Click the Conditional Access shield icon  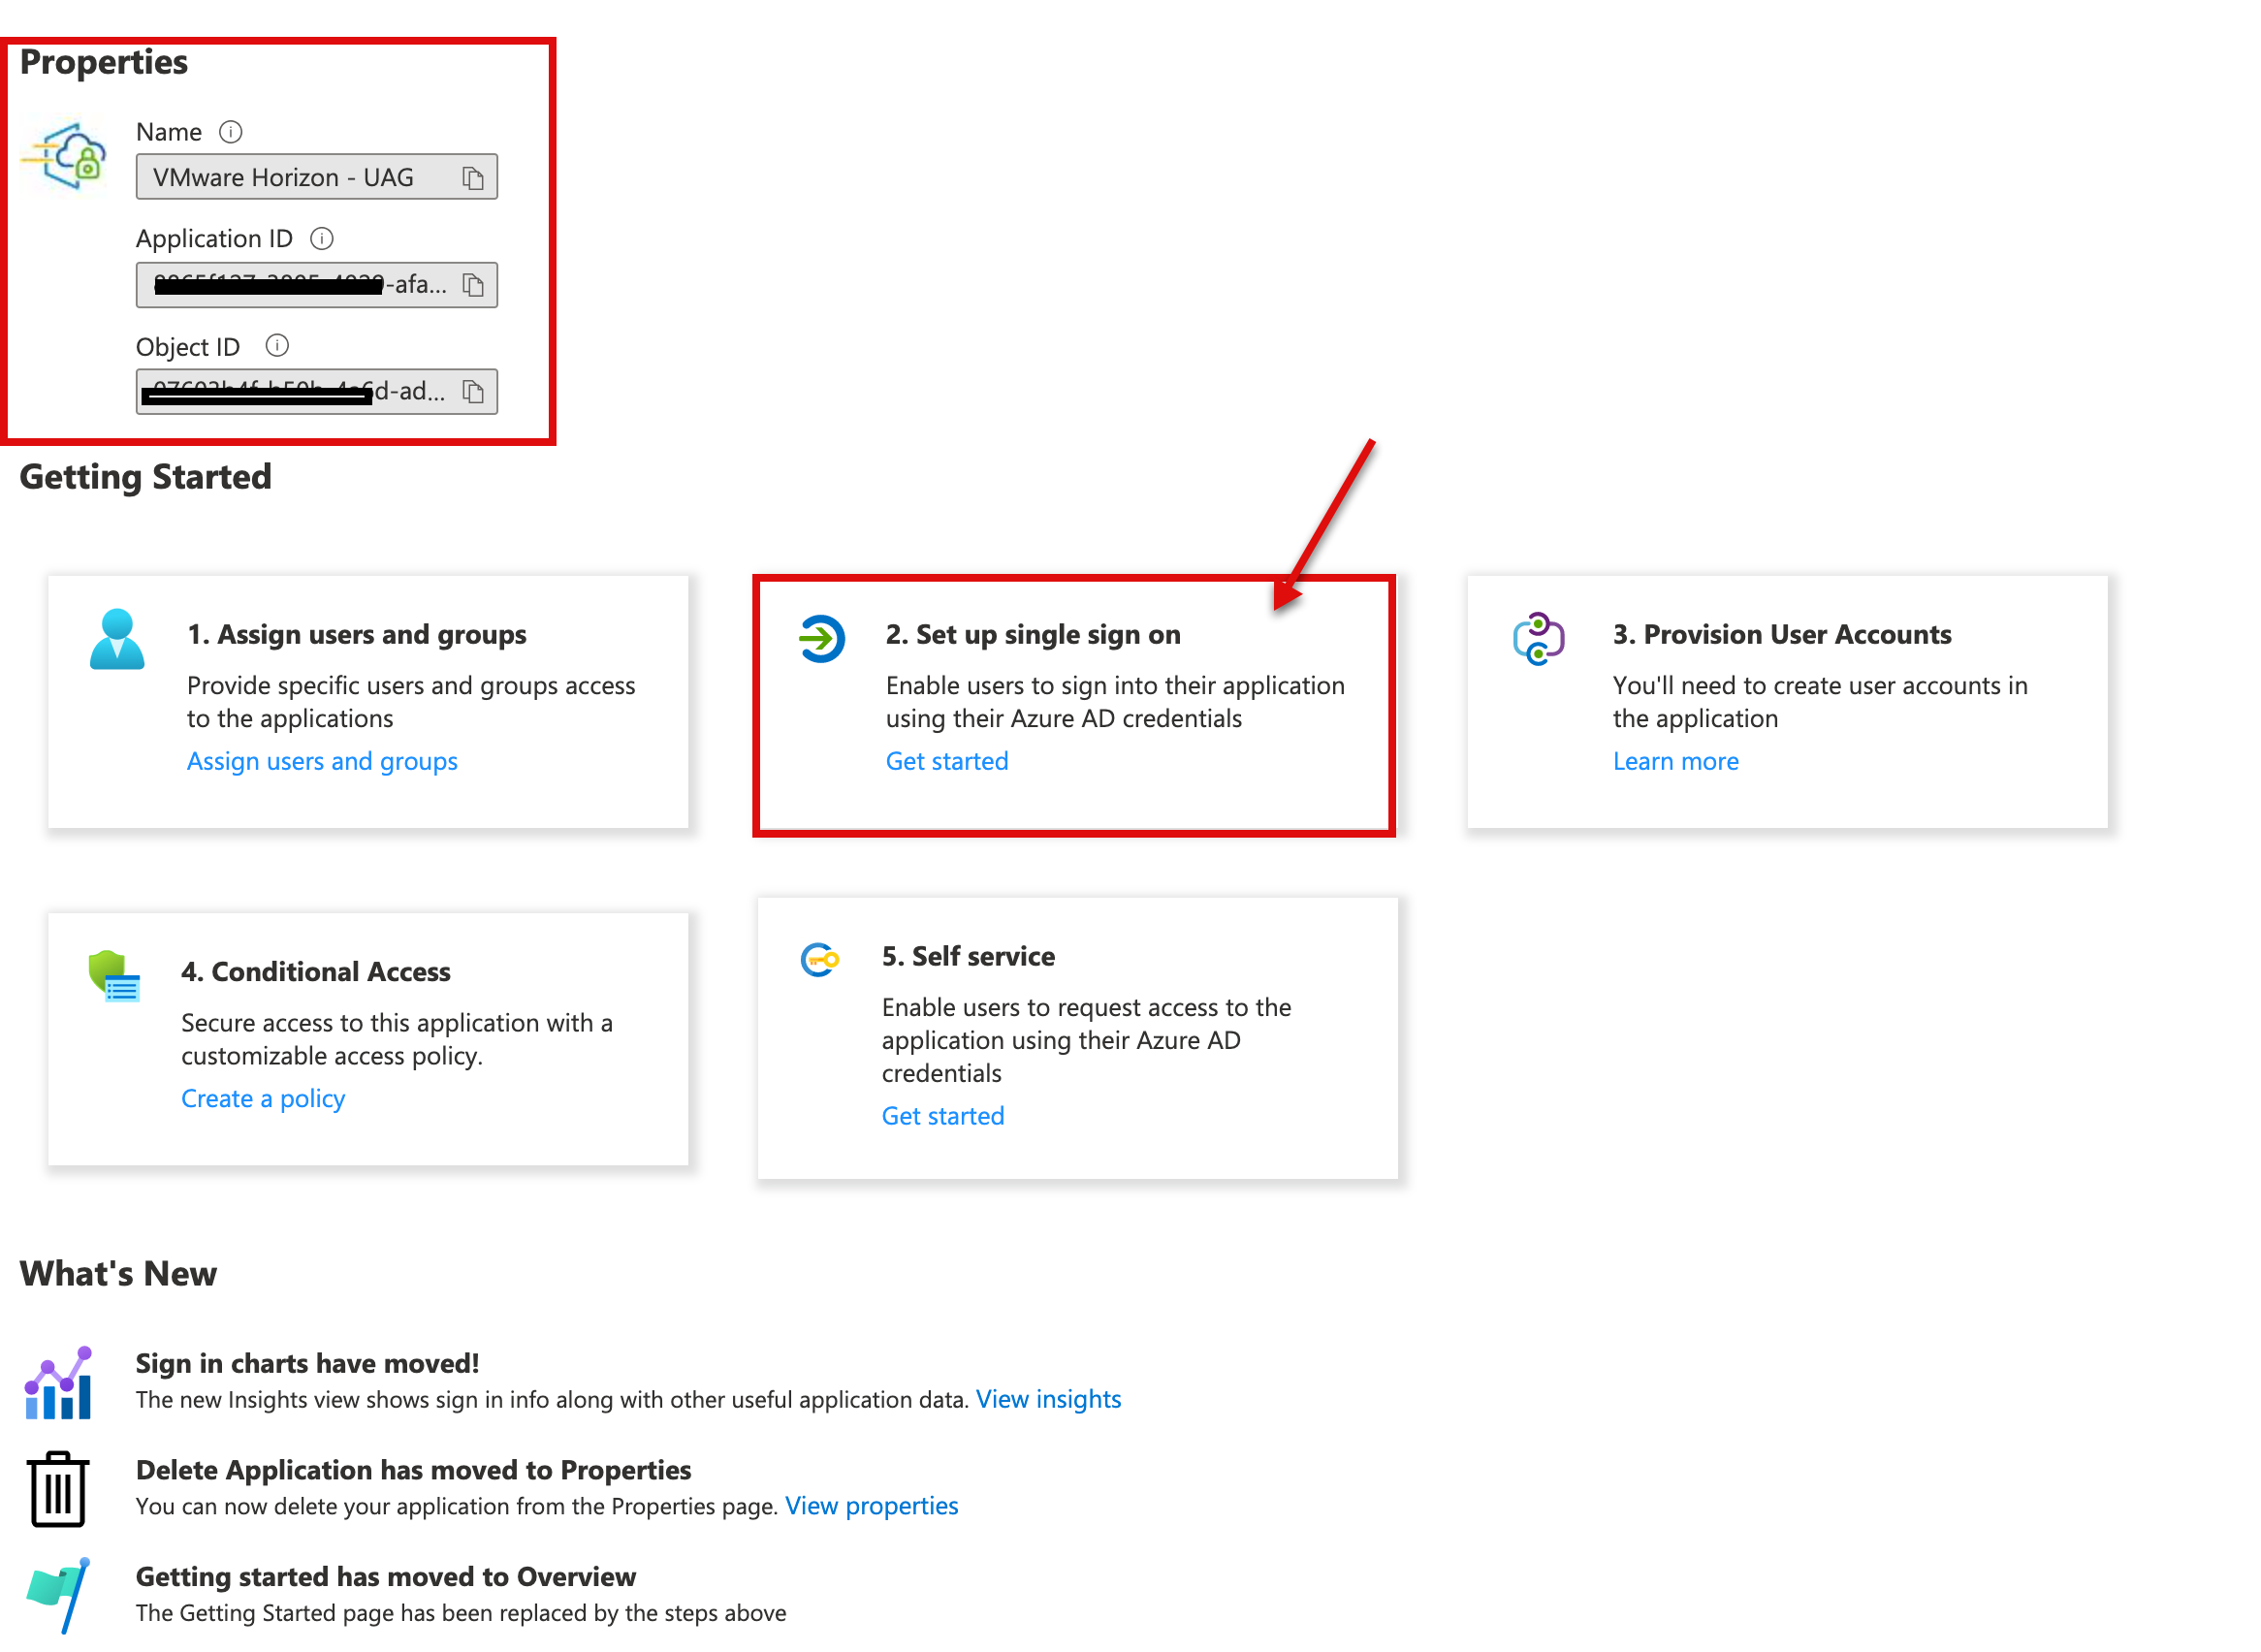pyautogui.click(x=114, y=977)
